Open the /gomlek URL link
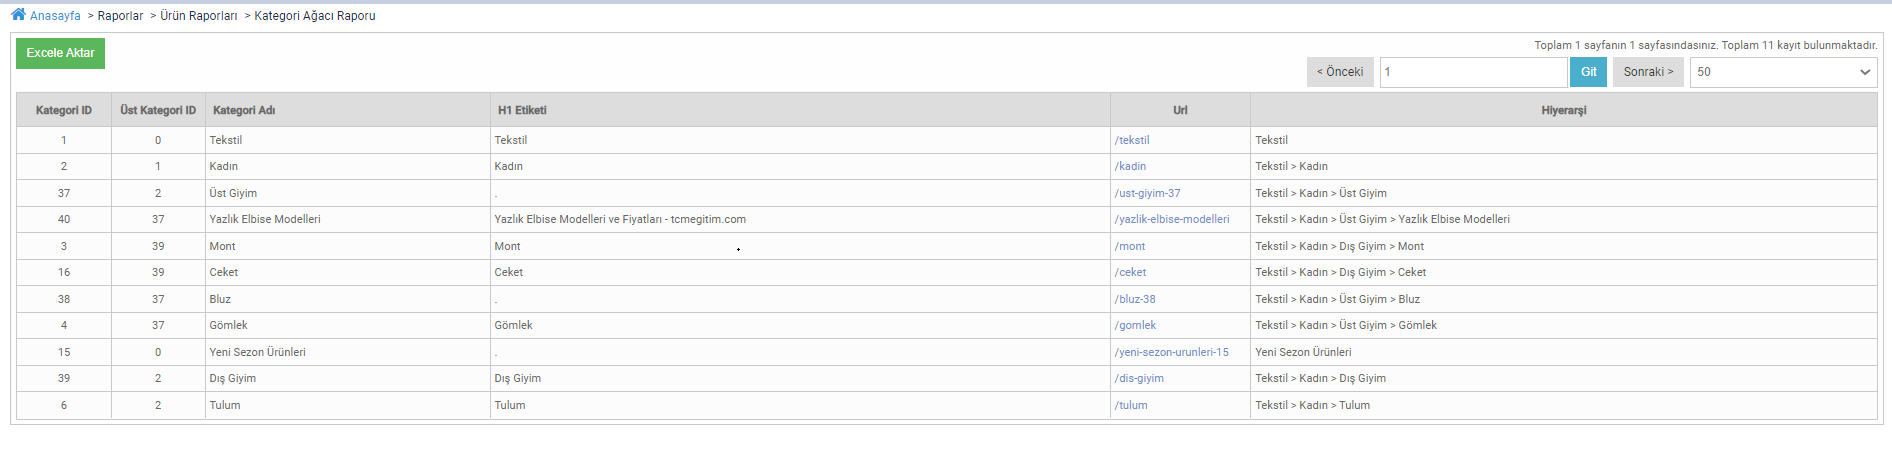The image size is (1892, 461). 1135,325
